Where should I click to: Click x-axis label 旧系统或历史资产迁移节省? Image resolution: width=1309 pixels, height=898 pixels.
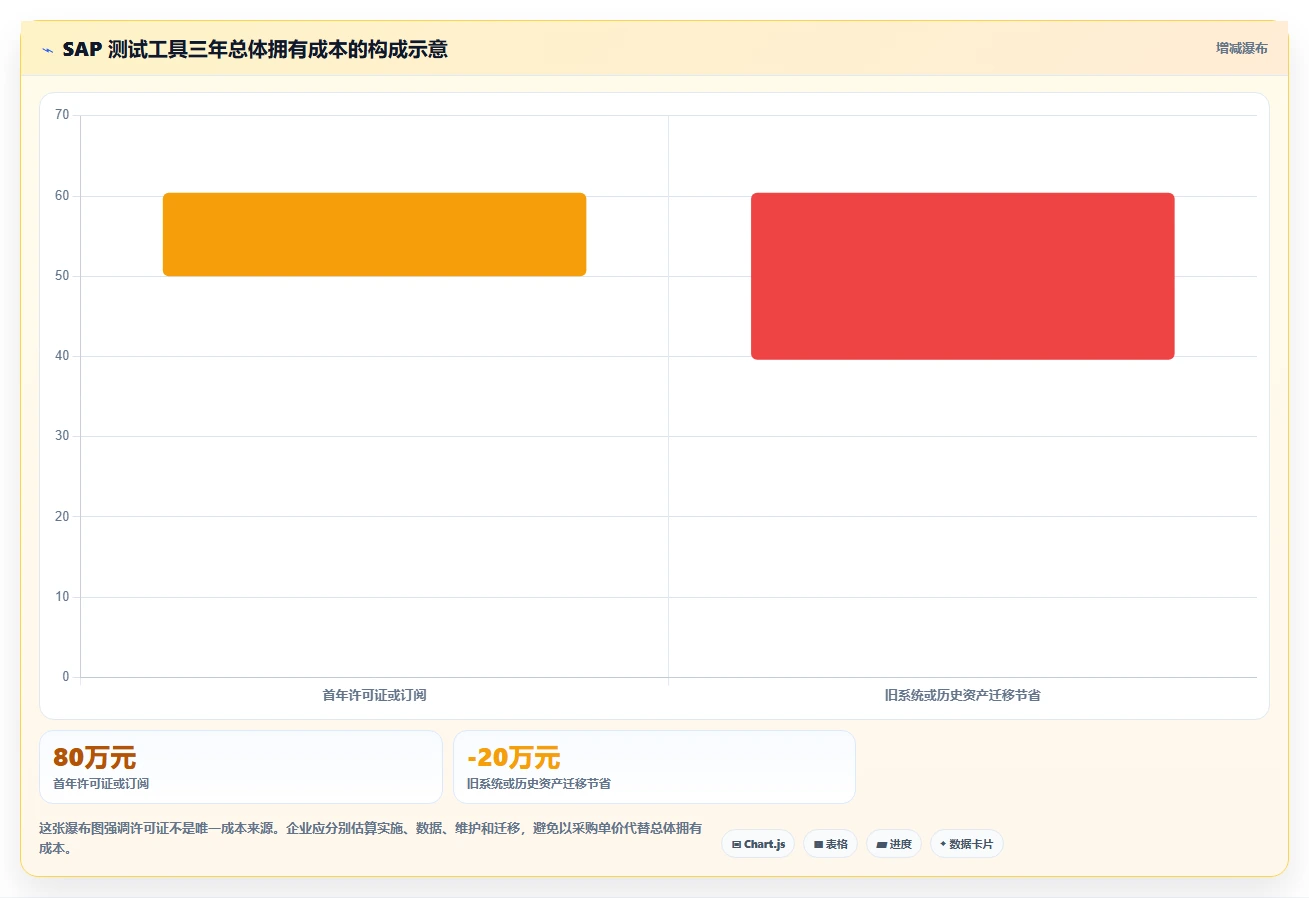coord(963,695)
